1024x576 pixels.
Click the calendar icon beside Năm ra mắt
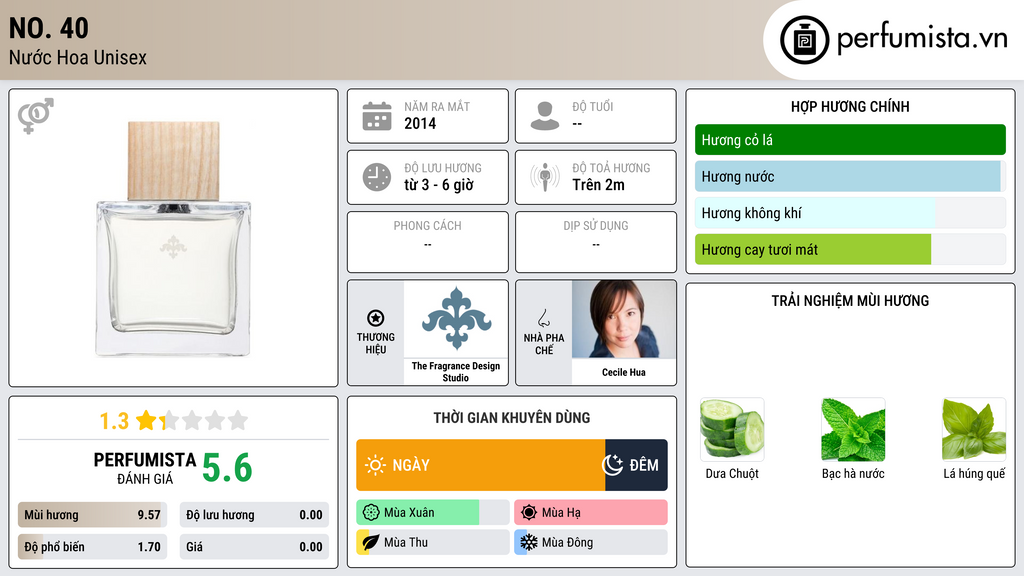pyautogui.click(x=377, y=116)
